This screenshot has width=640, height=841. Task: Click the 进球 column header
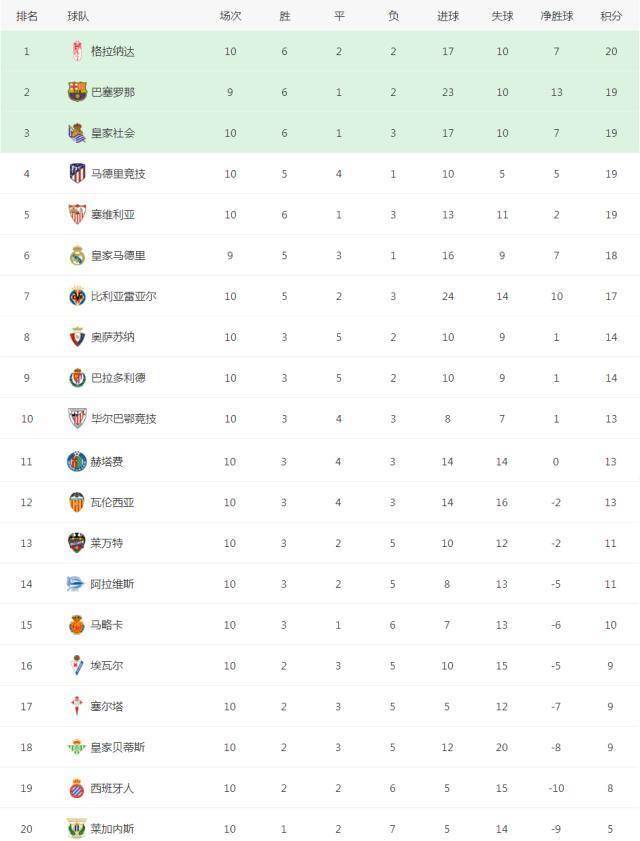pyautogui.click(x=448, y=16)
